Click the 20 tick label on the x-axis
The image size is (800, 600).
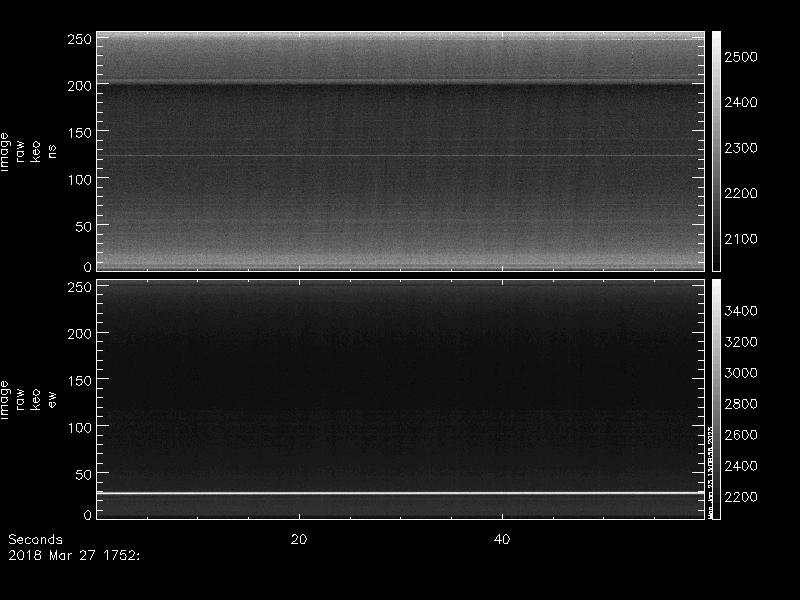click(298, 539)
